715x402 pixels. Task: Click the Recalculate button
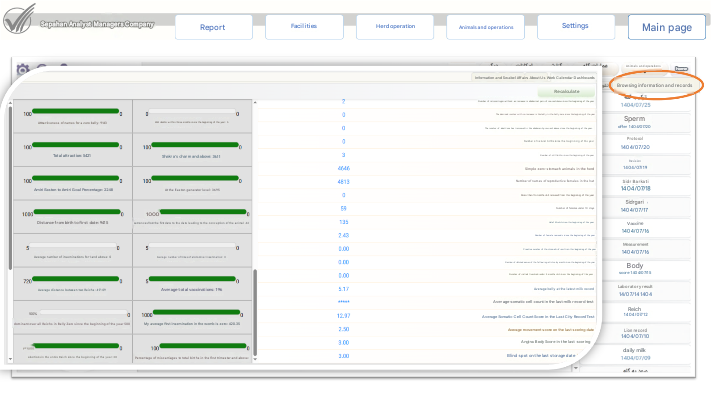coord(566,92)
